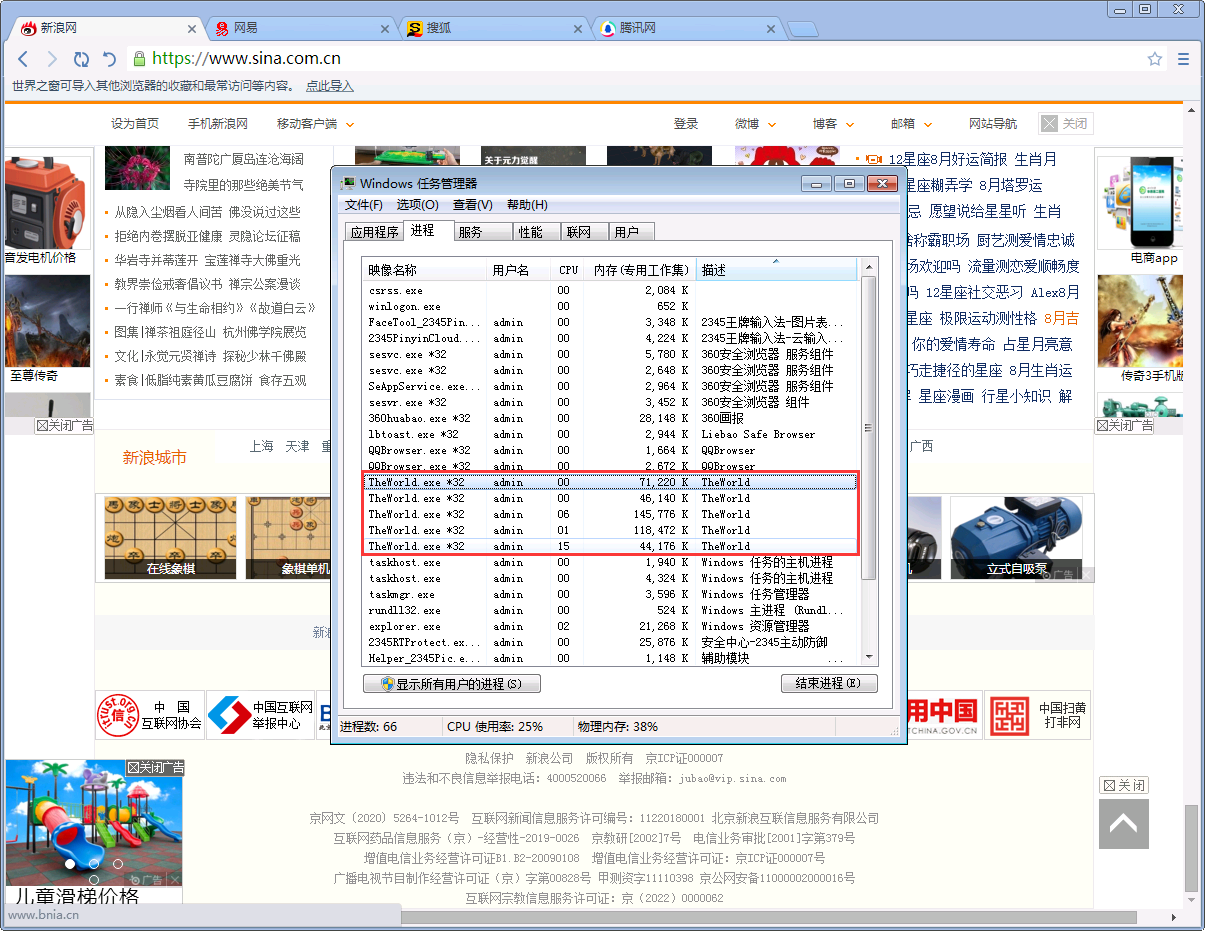
Task: Open a new browser tab
Action: coord(804,28)
